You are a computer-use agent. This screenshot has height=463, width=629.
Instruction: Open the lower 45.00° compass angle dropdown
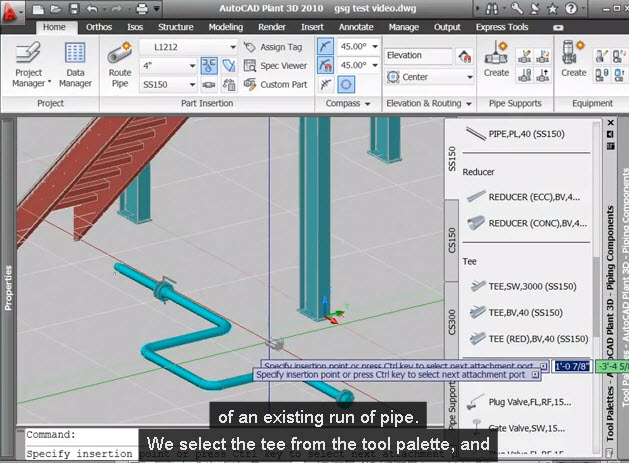coord(375,65)
